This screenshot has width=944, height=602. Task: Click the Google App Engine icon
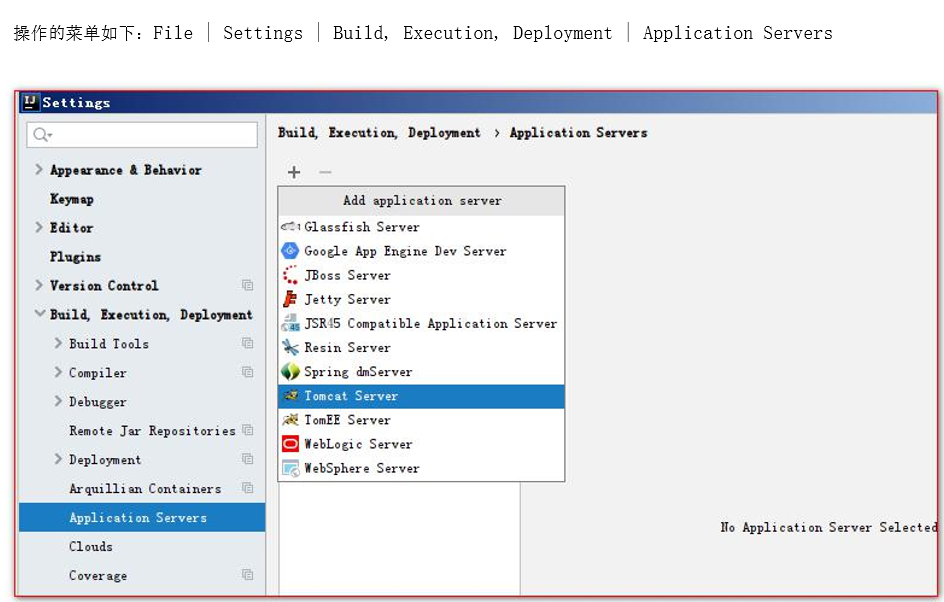[x=290, y=251]
